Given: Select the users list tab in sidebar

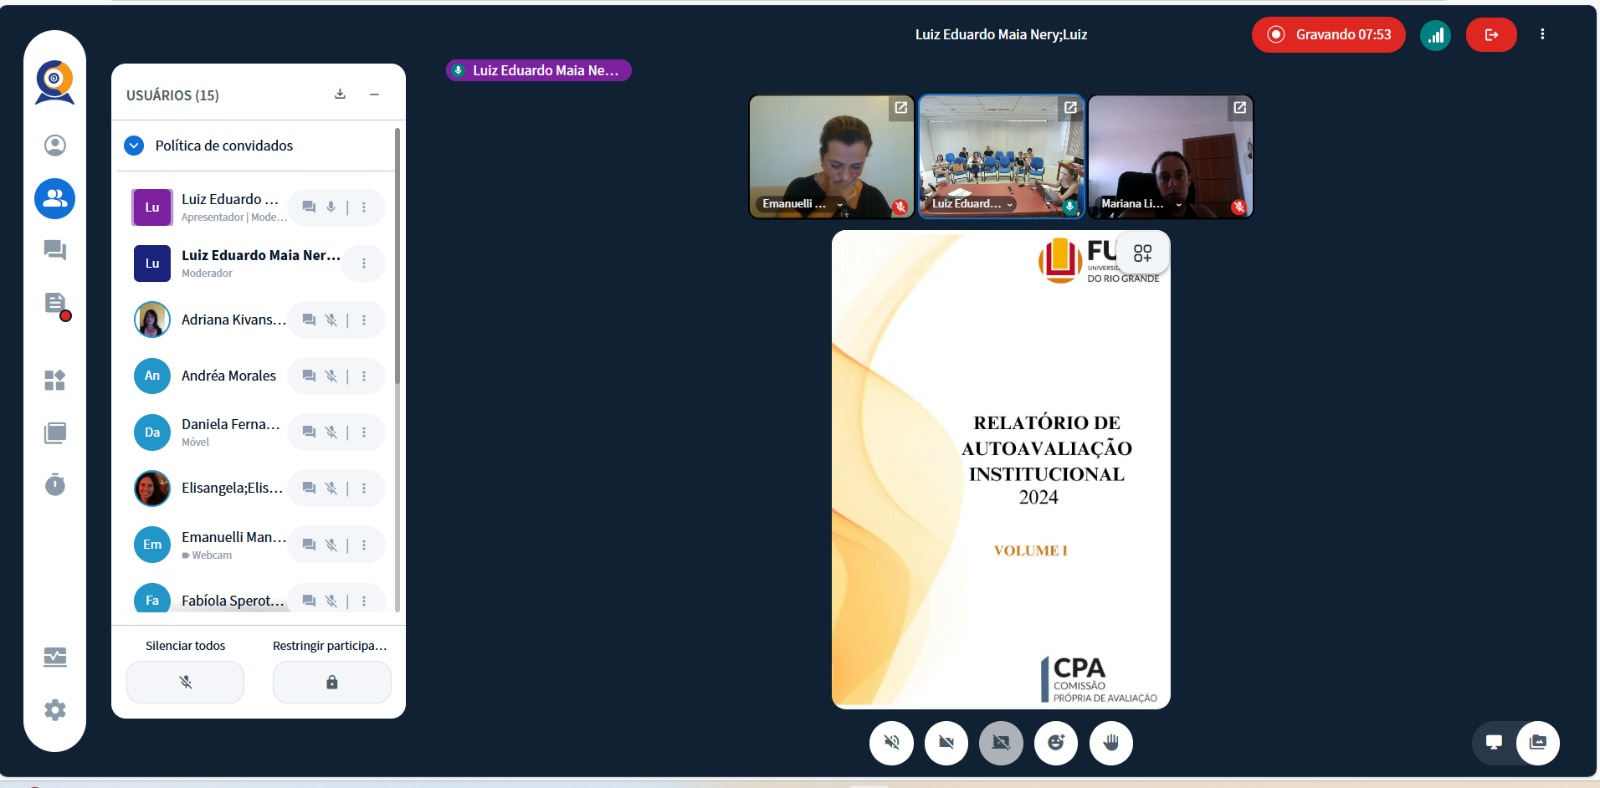Looking at the screenshot, I should point(55,199).
